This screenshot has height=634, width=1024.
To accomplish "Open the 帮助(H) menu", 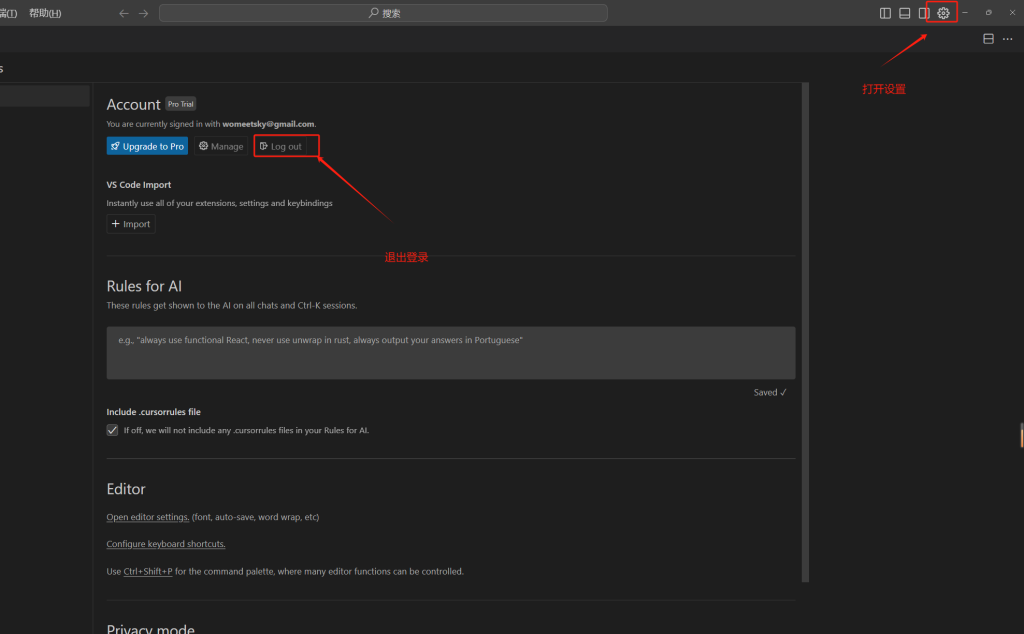I will click(x=45, y=13).
